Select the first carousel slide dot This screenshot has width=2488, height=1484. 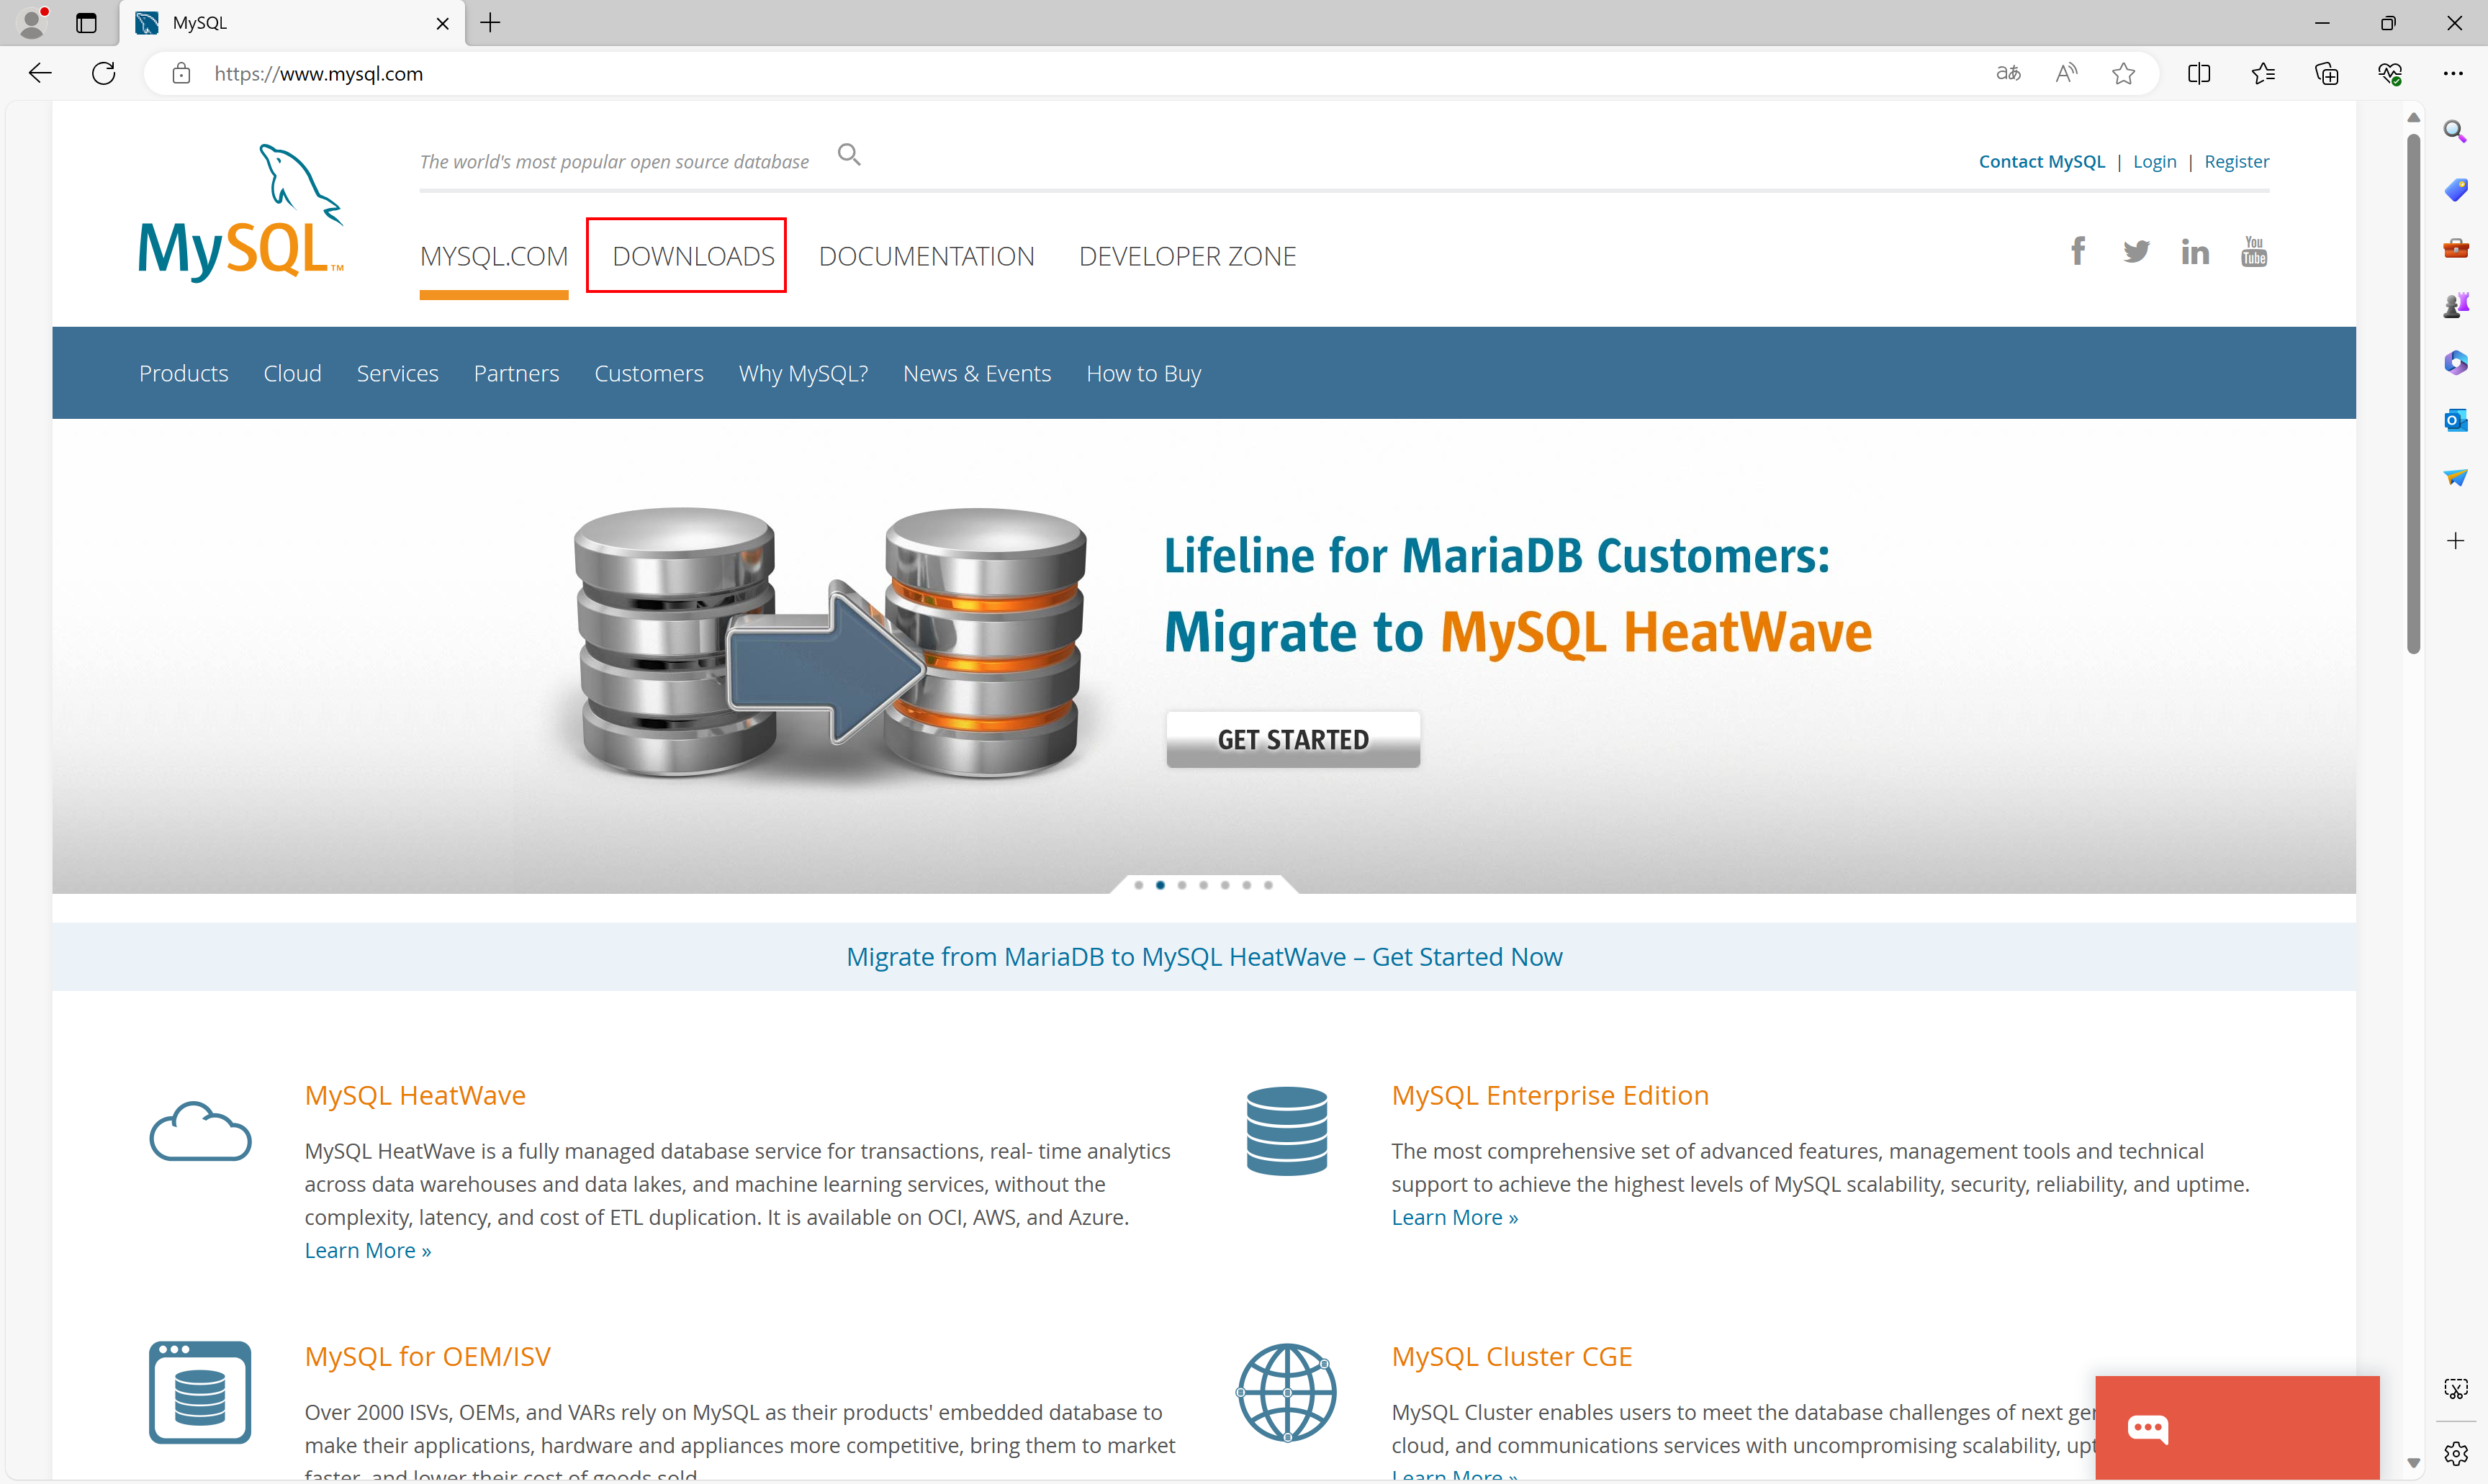point(1138,885)
